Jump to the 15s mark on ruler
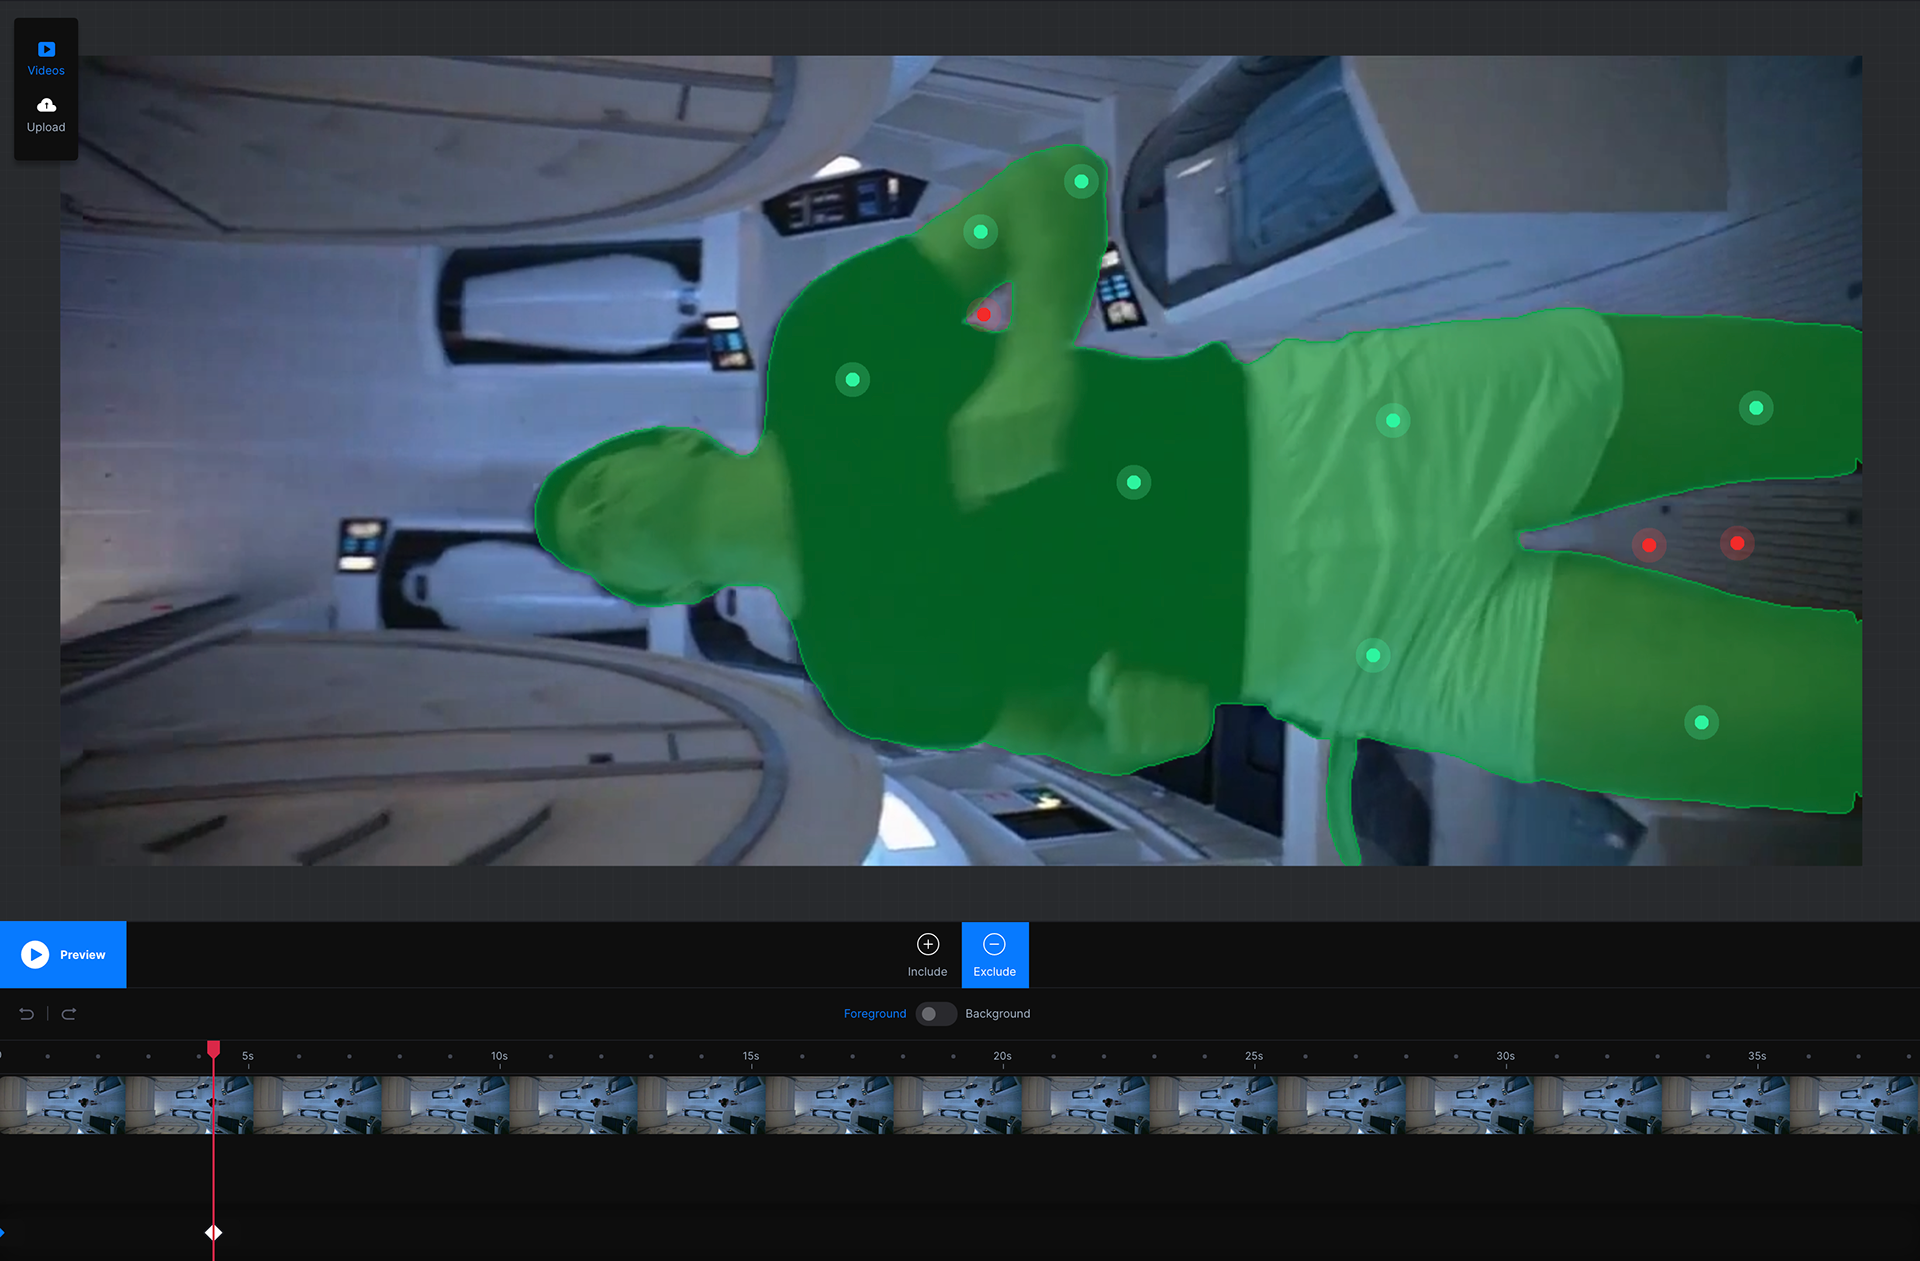1920x1261 pixels. 751,1056
